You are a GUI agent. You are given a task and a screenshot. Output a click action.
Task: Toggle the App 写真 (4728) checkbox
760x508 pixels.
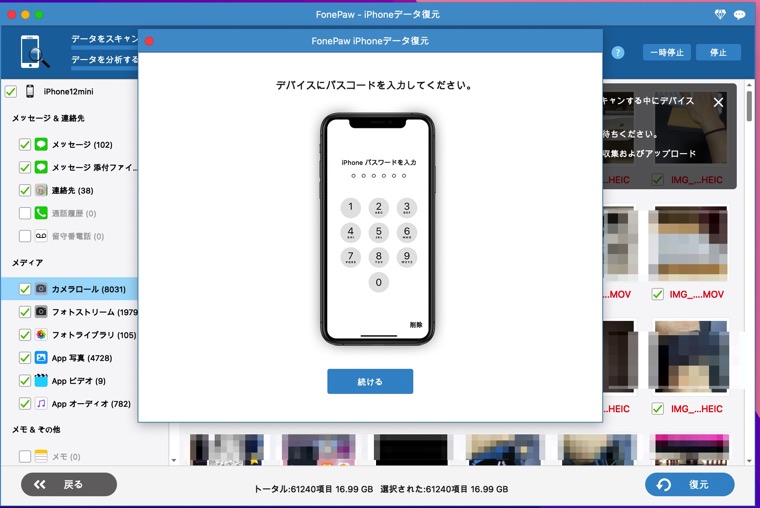(25, 358)
